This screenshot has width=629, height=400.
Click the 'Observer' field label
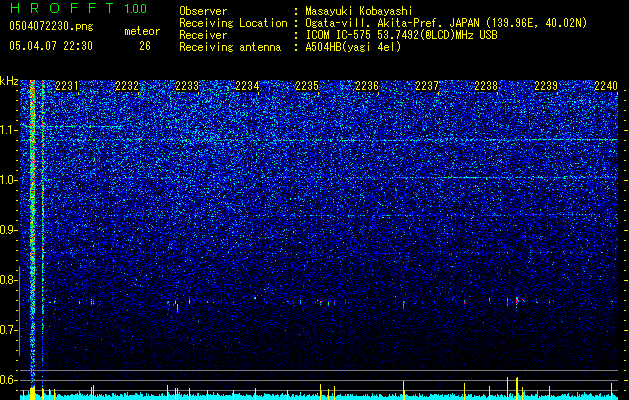(x=203, y=11)
